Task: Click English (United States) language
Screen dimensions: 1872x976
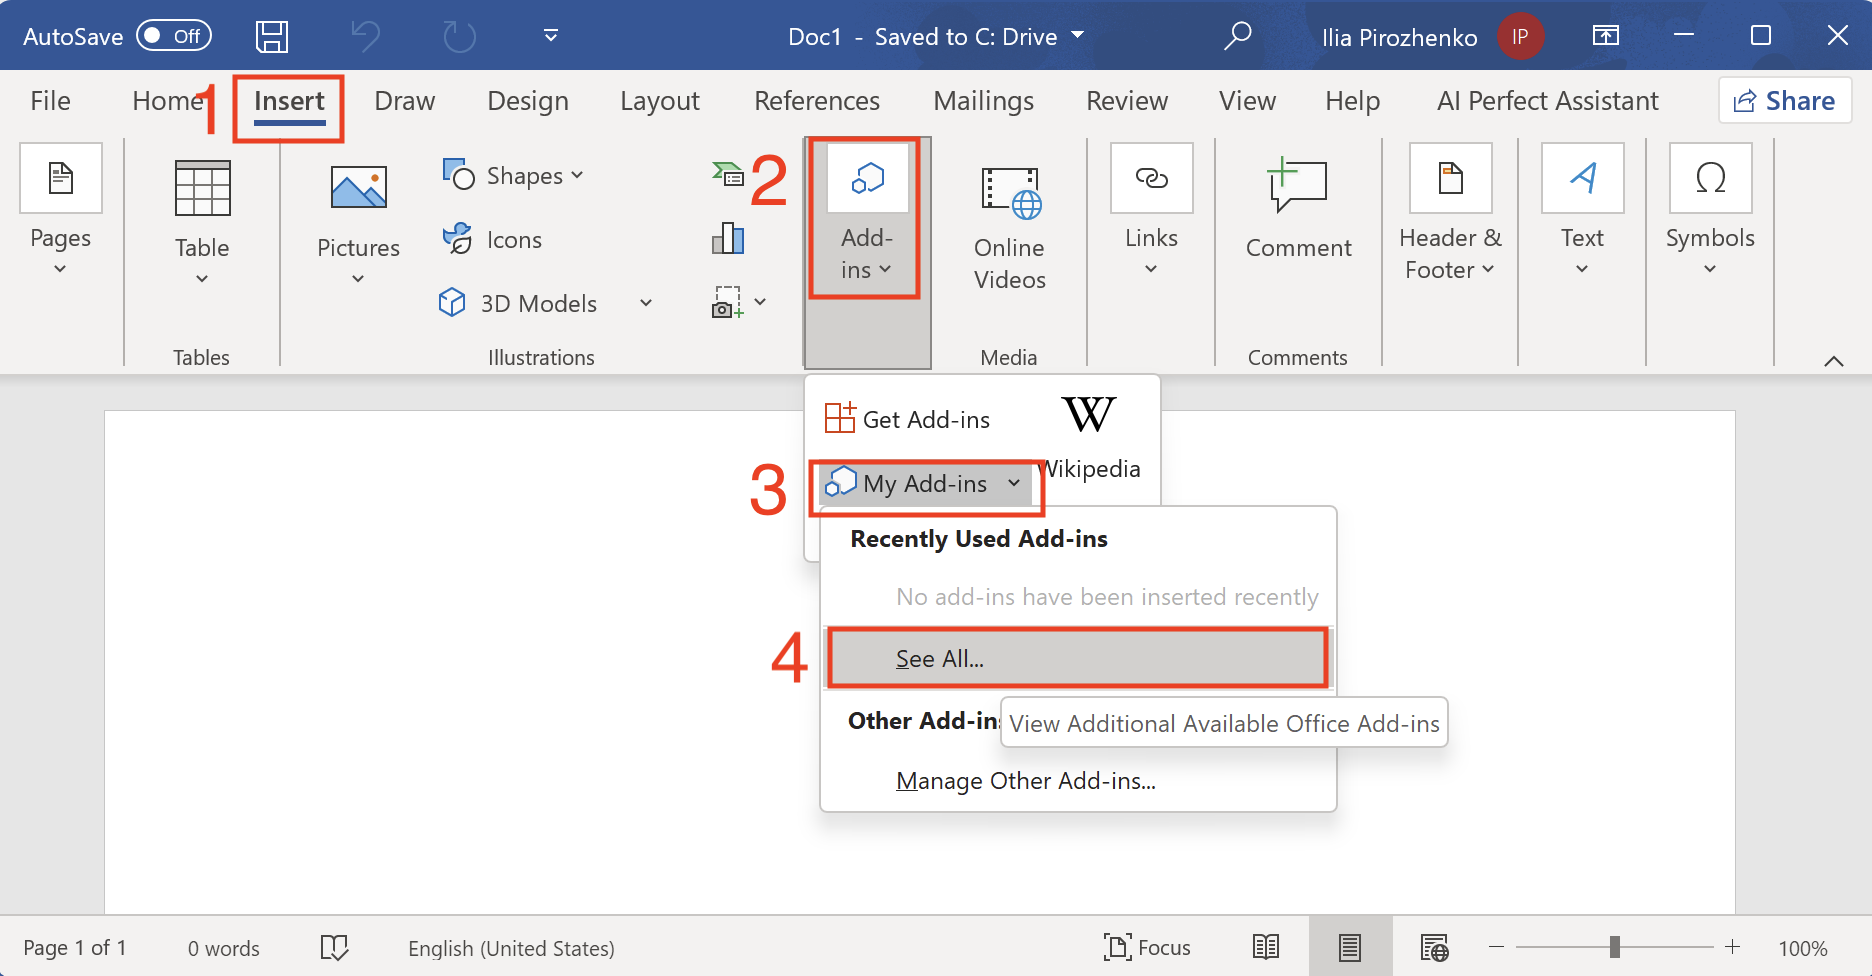Action: [x=511, y=948]
